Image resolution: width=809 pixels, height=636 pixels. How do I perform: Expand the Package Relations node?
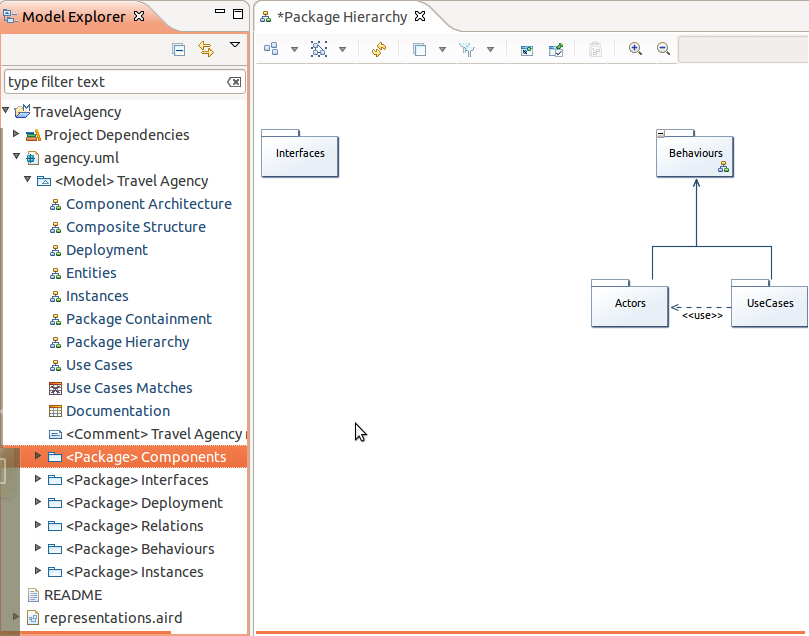pyautogui.click(x=38, y=525)
